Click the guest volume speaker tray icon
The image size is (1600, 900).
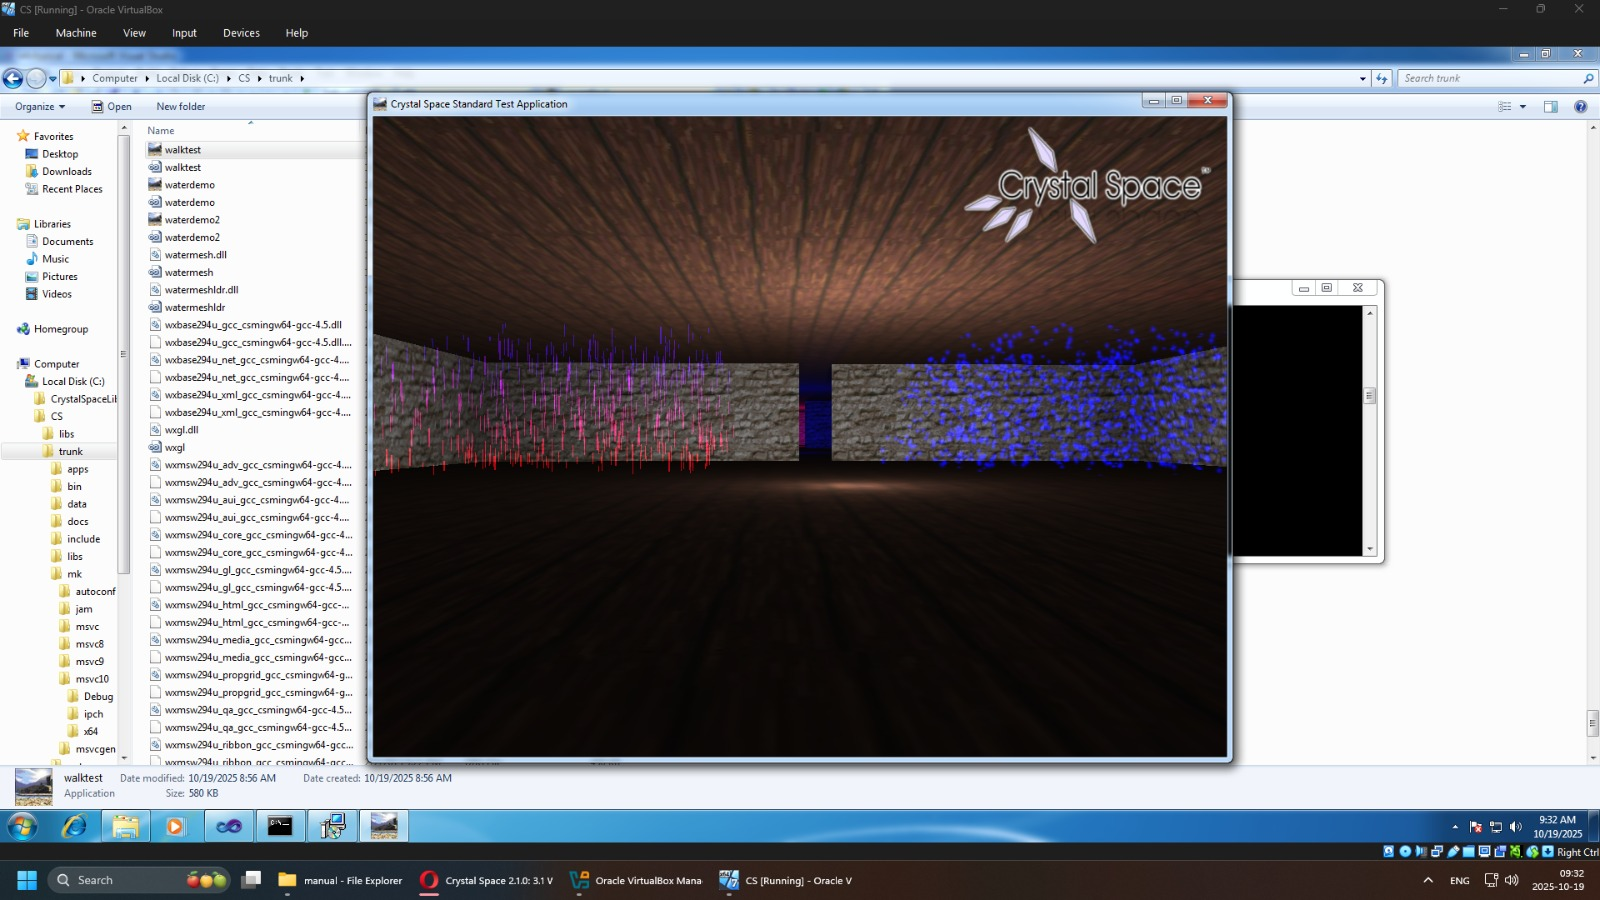1516,827
